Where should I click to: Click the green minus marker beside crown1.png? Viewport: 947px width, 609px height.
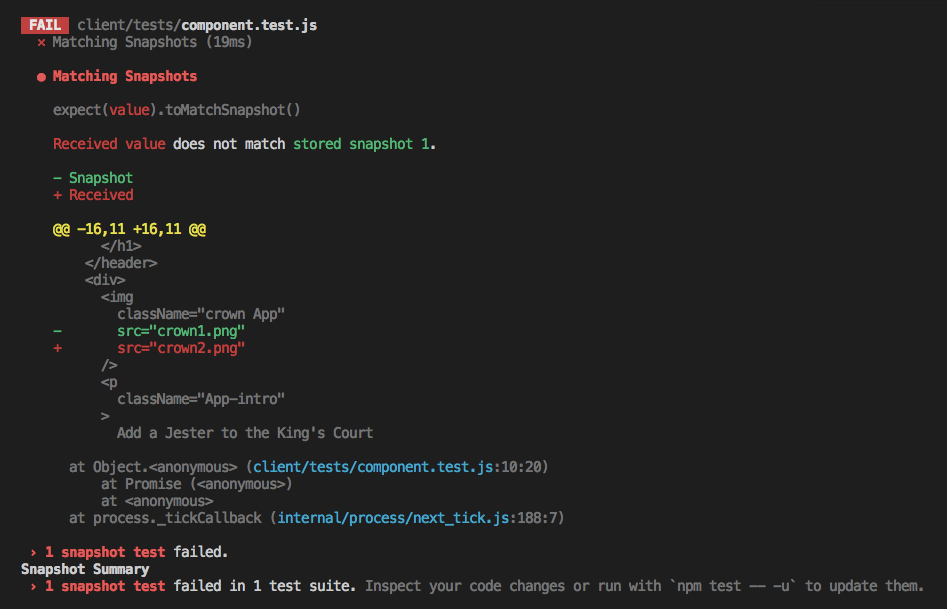(57, 331)
